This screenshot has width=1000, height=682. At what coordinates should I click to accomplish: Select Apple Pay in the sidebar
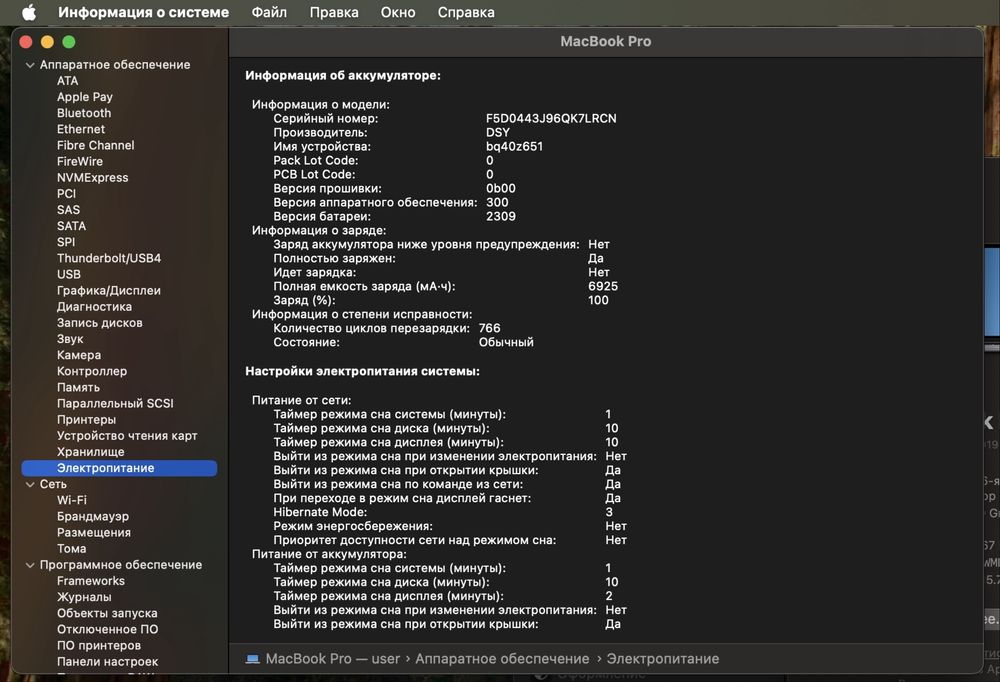(85, 97)
